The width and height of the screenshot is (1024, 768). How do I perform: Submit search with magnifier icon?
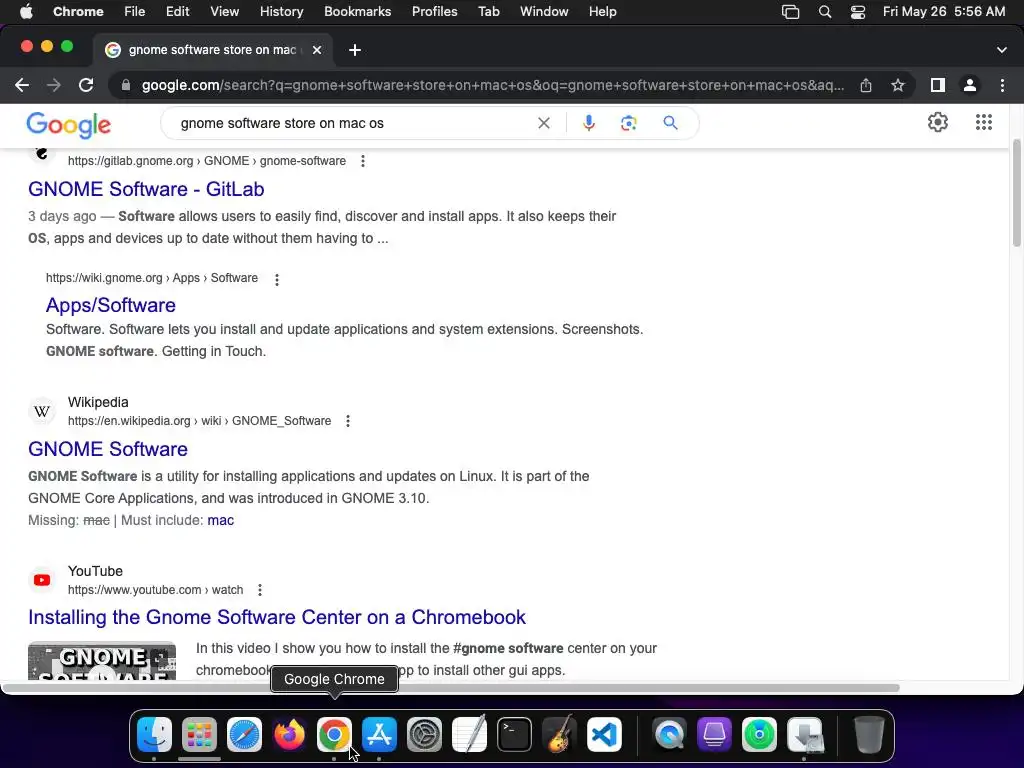coord(670,123)
